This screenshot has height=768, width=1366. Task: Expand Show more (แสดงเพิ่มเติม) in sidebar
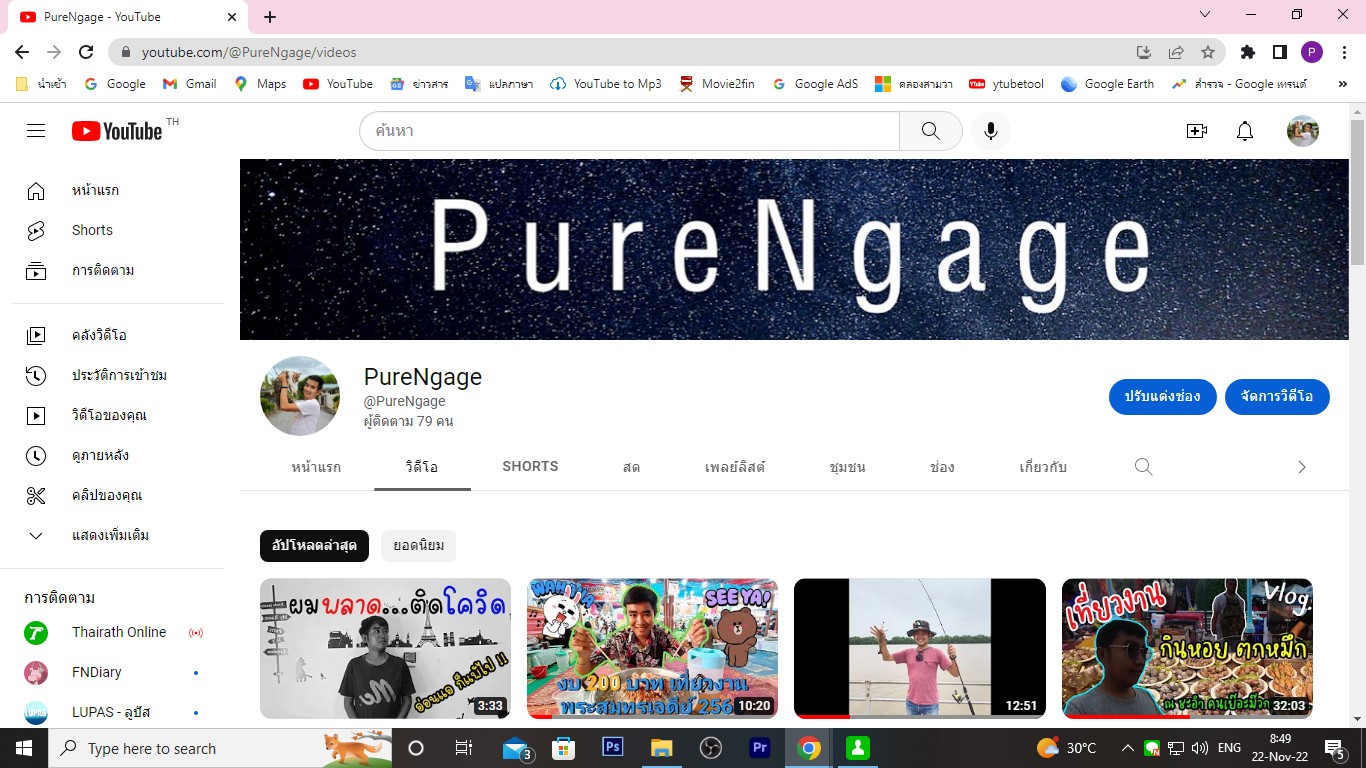click(x=118, y=535)
